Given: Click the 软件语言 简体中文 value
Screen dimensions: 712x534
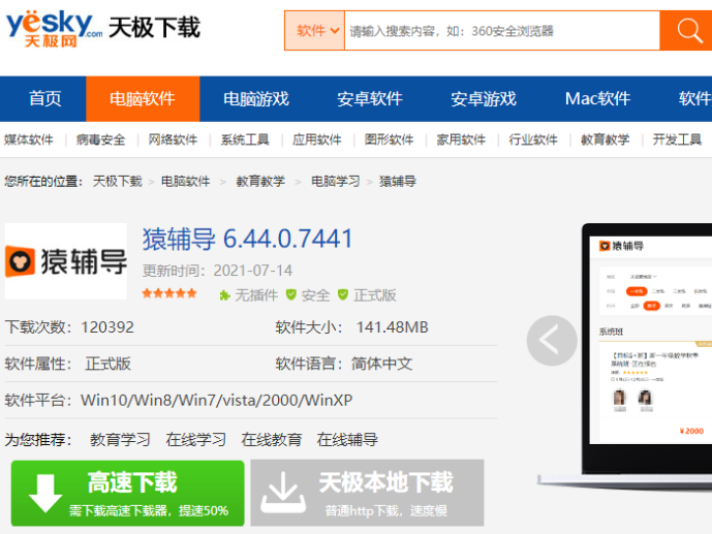Looking at the screenshot, I should click(382, 364).
